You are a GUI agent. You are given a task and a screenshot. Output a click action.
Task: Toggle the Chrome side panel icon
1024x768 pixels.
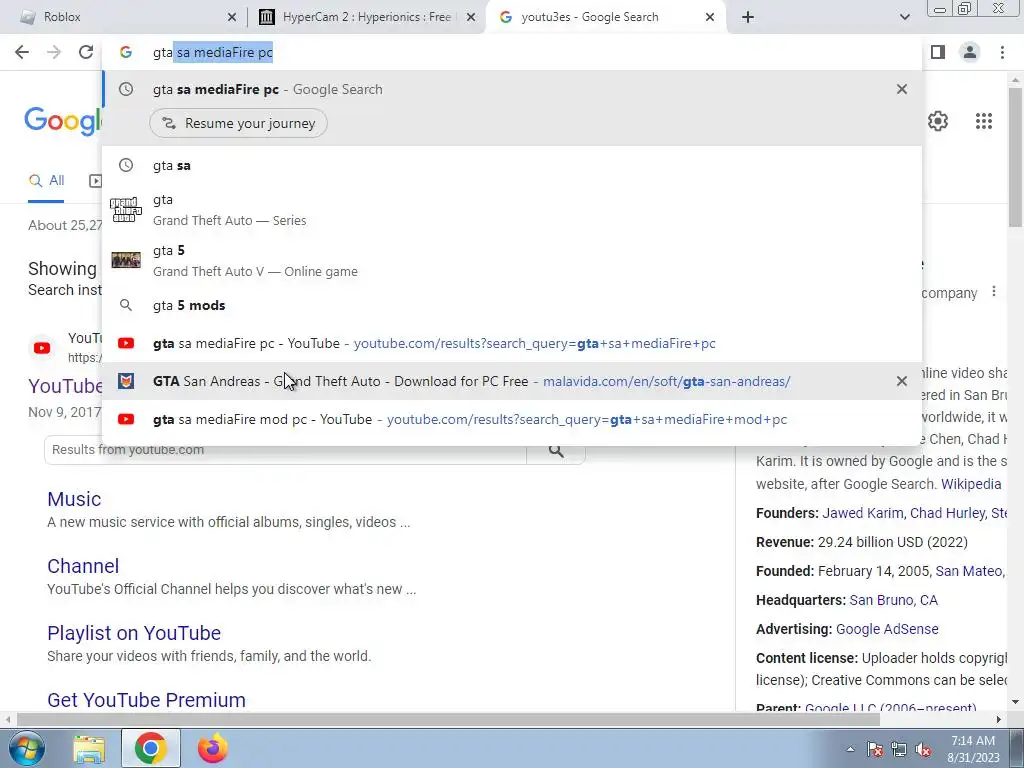(x=938, y=52)
